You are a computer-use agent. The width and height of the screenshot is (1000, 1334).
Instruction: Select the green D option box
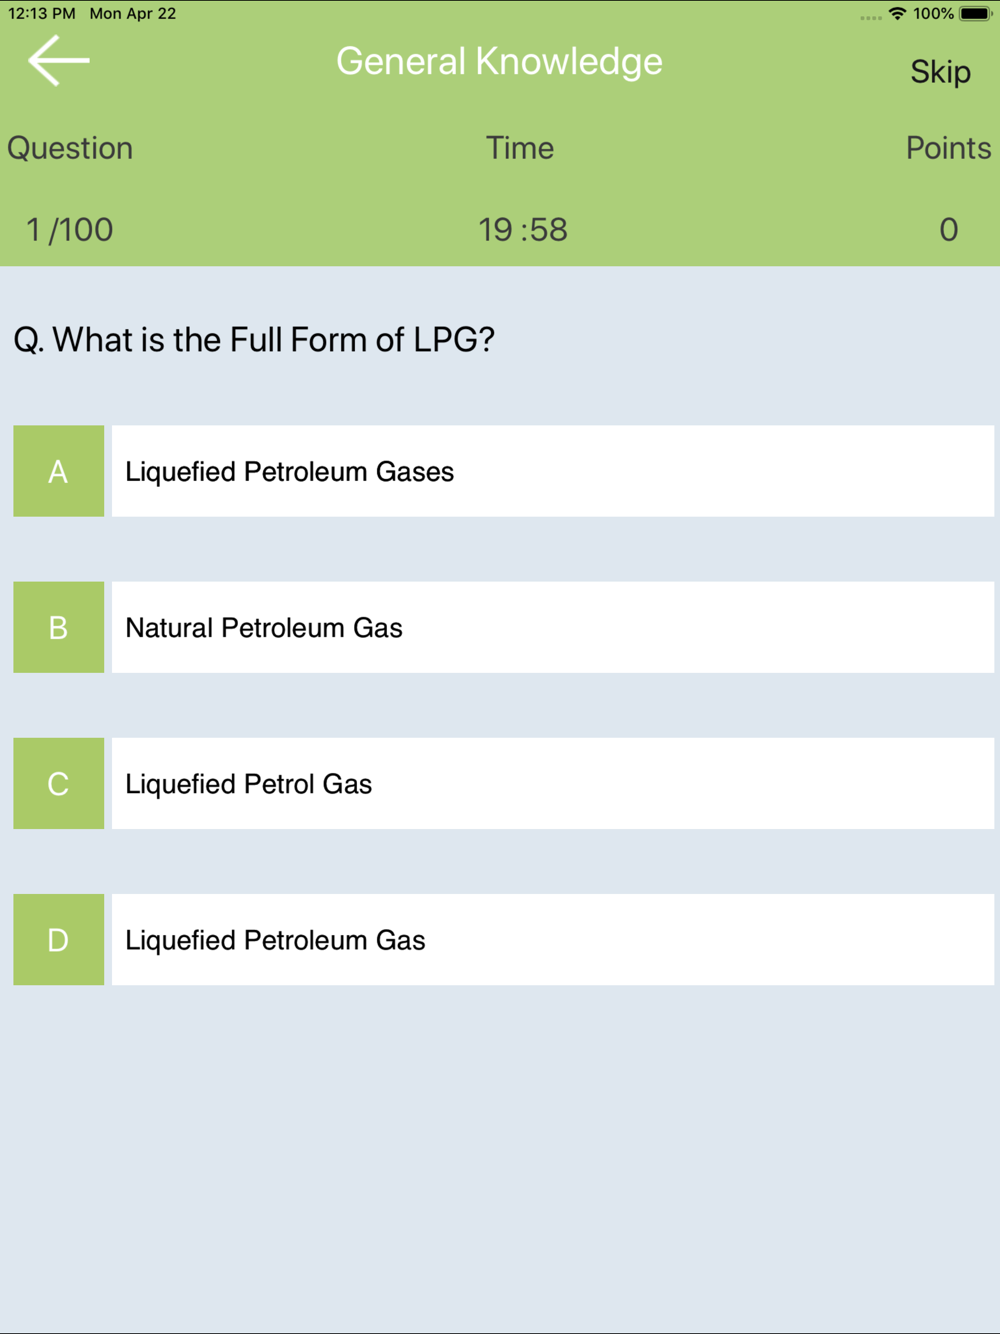(x=59, y=940)
